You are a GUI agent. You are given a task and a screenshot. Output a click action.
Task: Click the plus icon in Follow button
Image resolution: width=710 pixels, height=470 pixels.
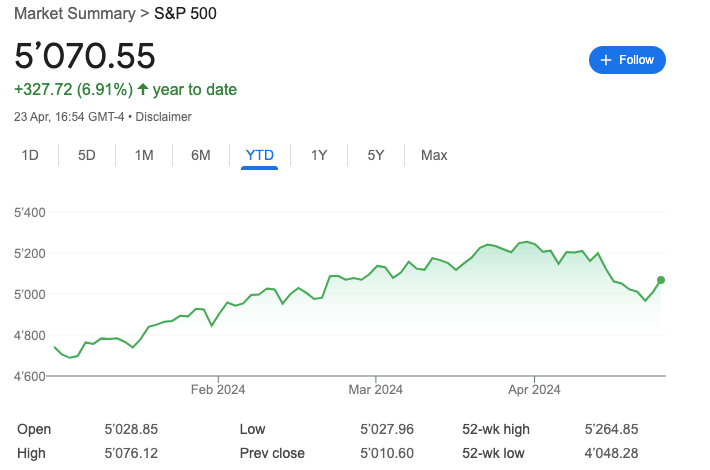pyautogui.click(x=605, y=60)
